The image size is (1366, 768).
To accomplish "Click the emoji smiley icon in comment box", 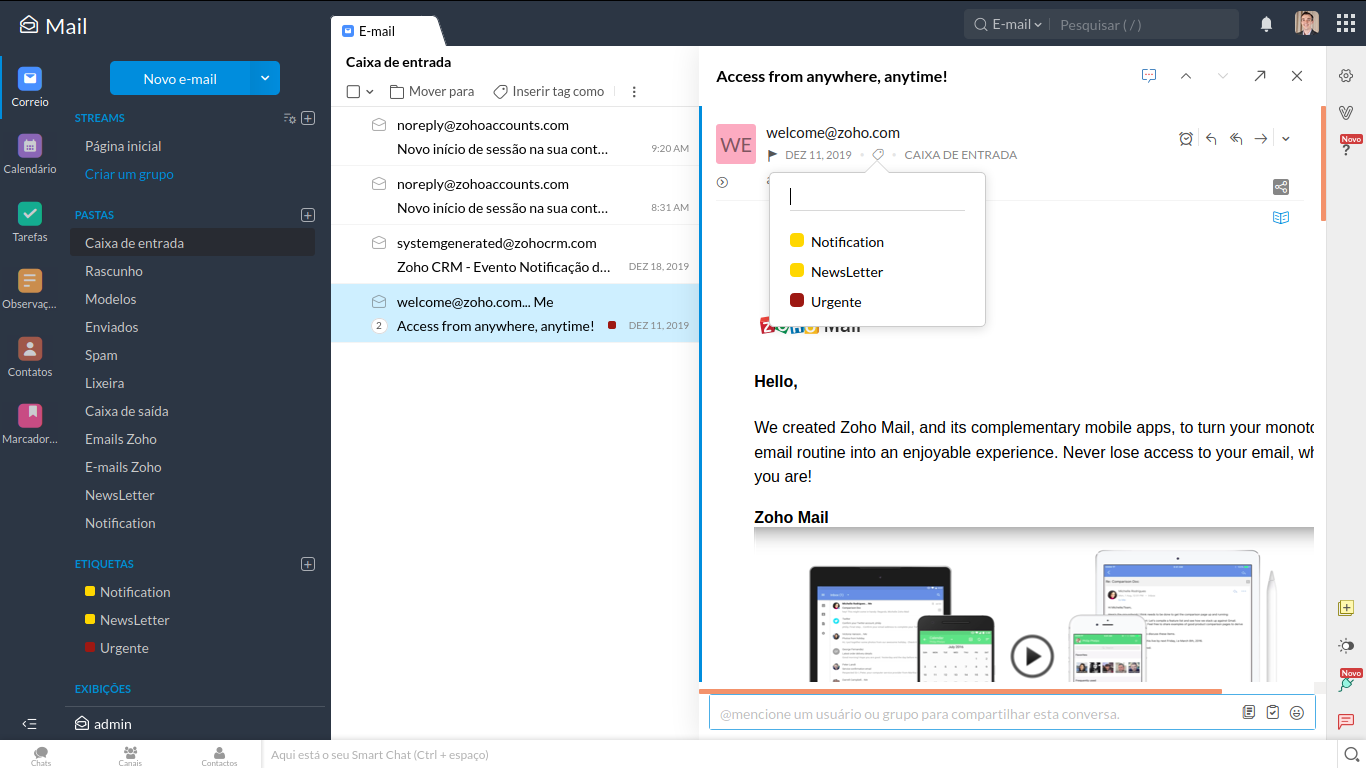I will click(x=1297, y=713).
